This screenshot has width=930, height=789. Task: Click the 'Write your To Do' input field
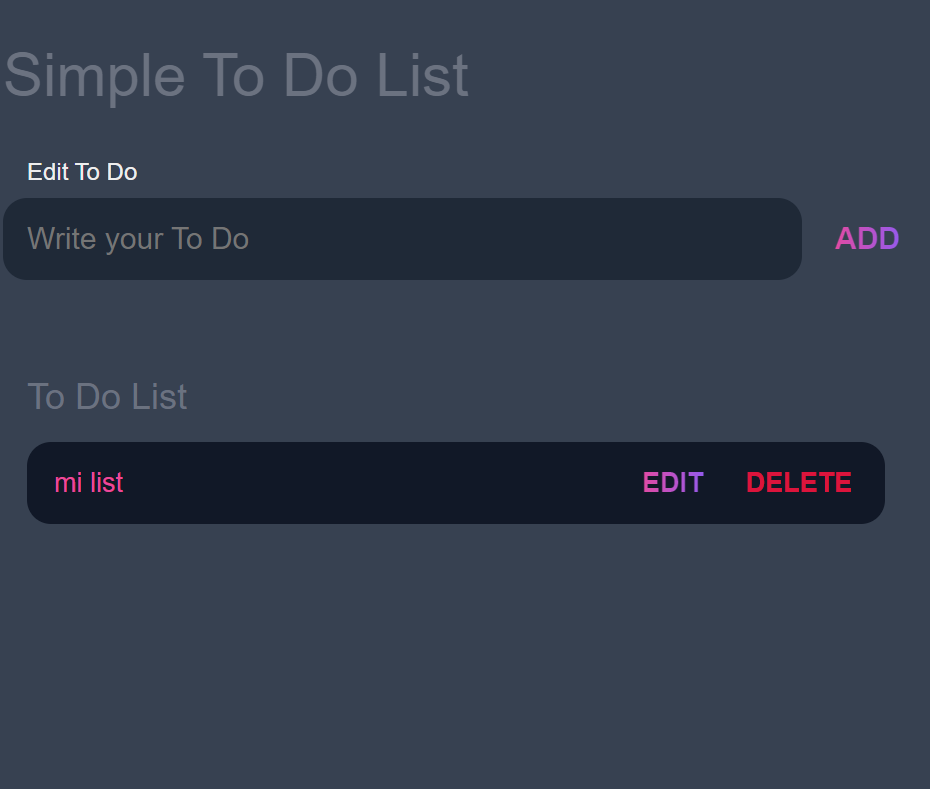pyautogui.click(x=400, y=238)
